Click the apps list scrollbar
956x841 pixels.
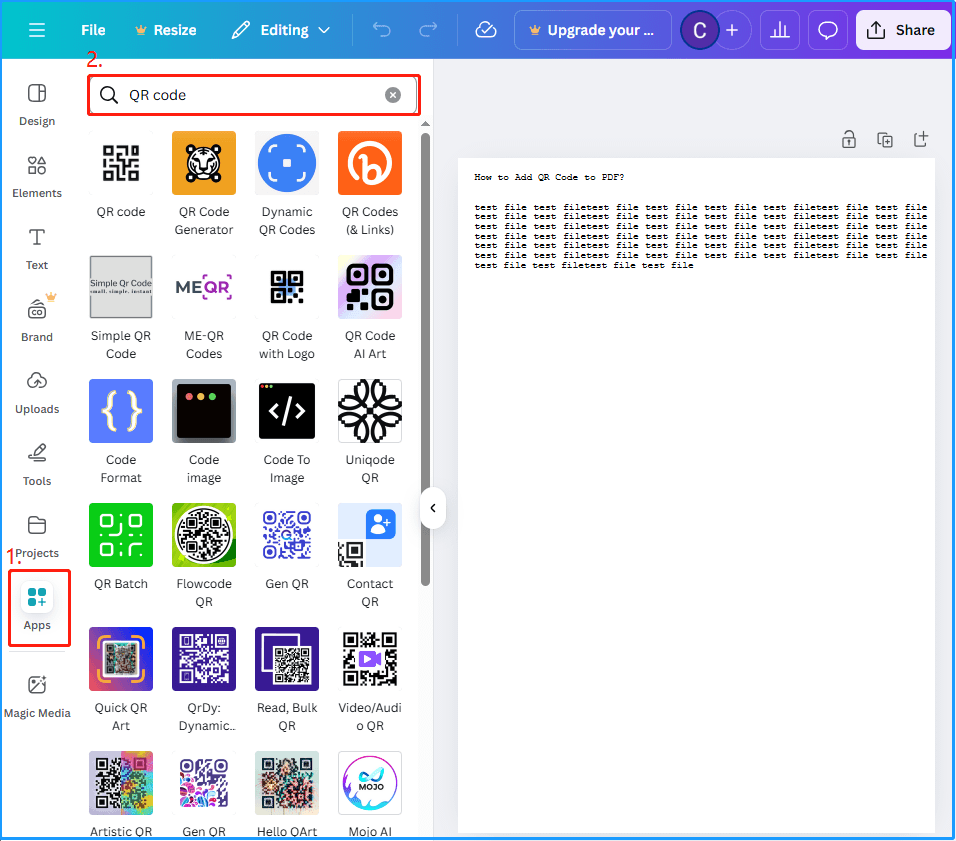point(426,360)
